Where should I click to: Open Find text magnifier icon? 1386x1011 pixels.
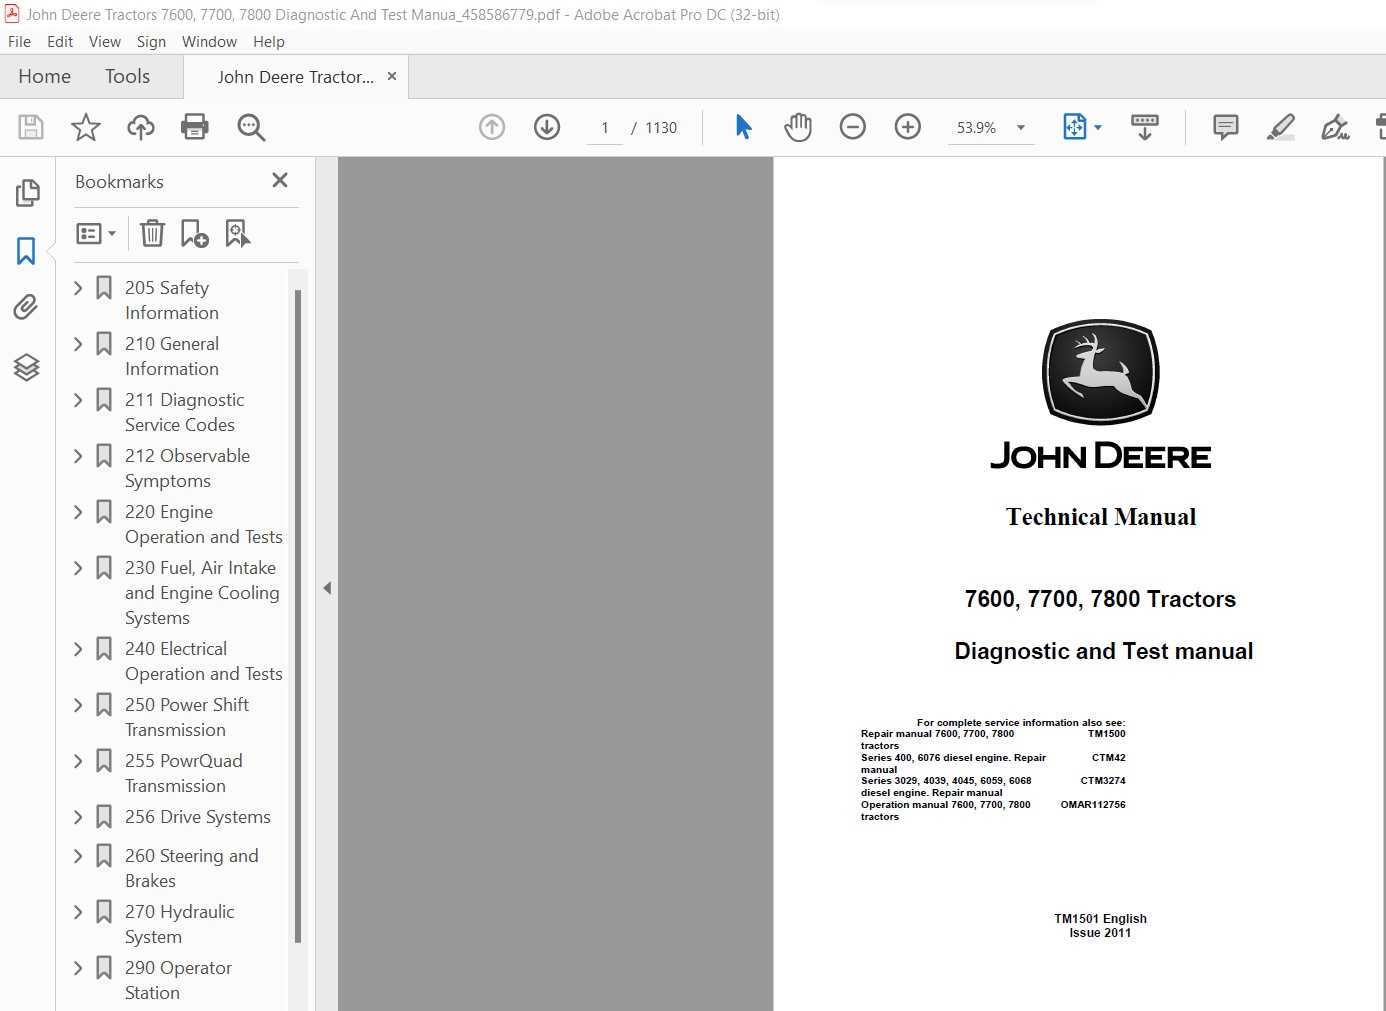coord(251,127)
